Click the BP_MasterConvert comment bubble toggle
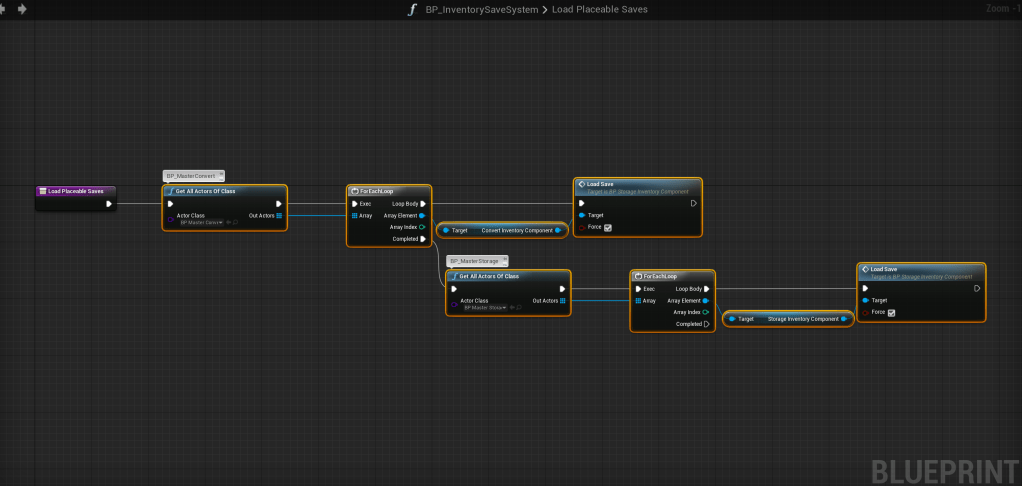The height and width of the screenshot is (486, 1022). pos(221,175)
